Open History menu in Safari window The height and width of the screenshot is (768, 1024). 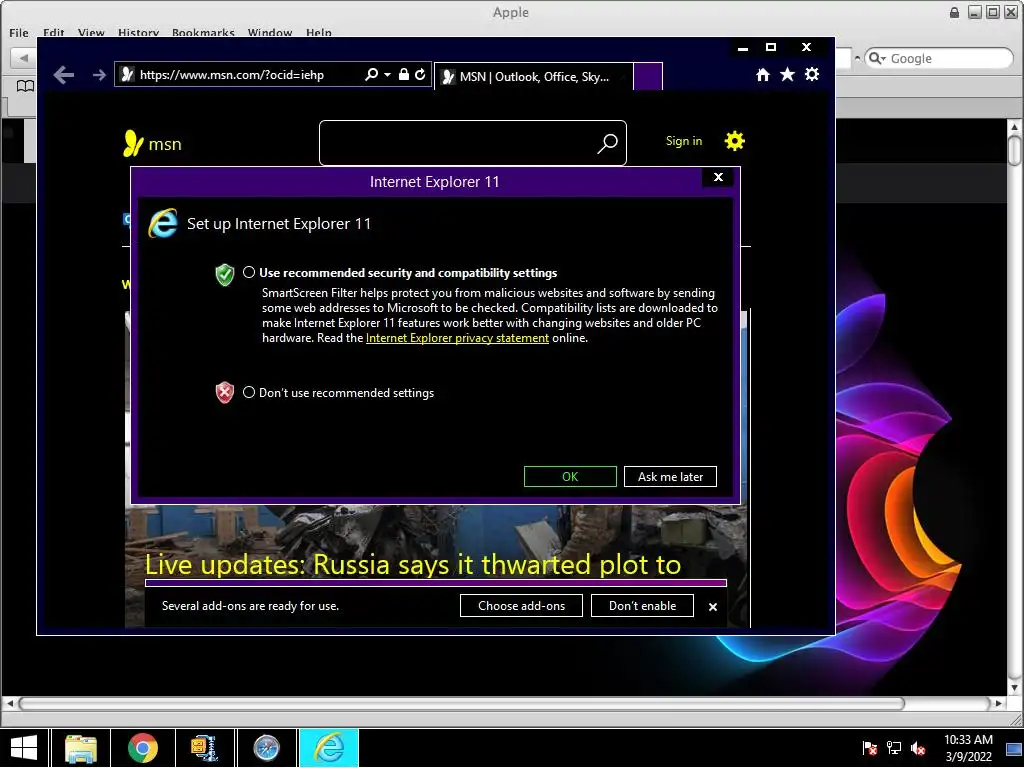point(138,33)
